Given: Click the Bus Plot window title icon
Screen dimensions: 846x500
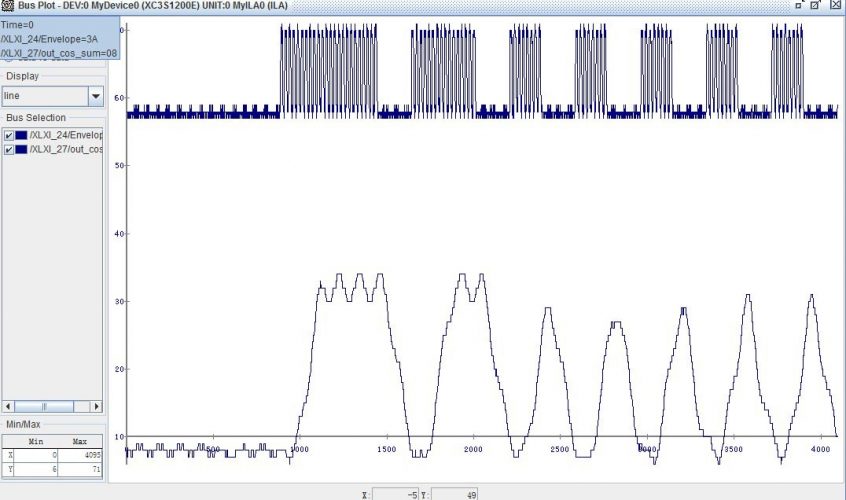Looking at the screenshot, I should click(7, 6).
